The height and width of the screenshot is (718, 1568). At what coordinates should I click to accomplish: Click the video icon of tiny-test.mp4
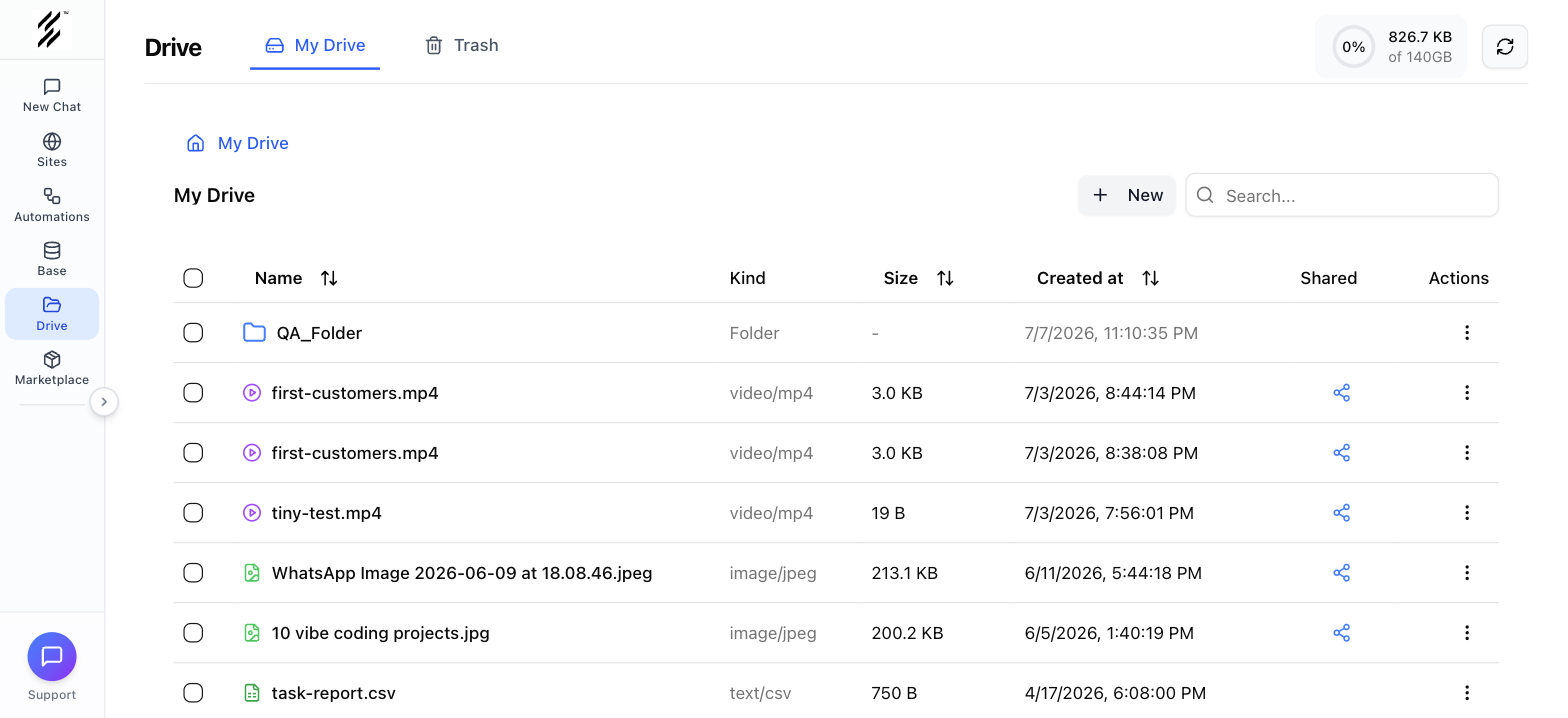(252, 513)
